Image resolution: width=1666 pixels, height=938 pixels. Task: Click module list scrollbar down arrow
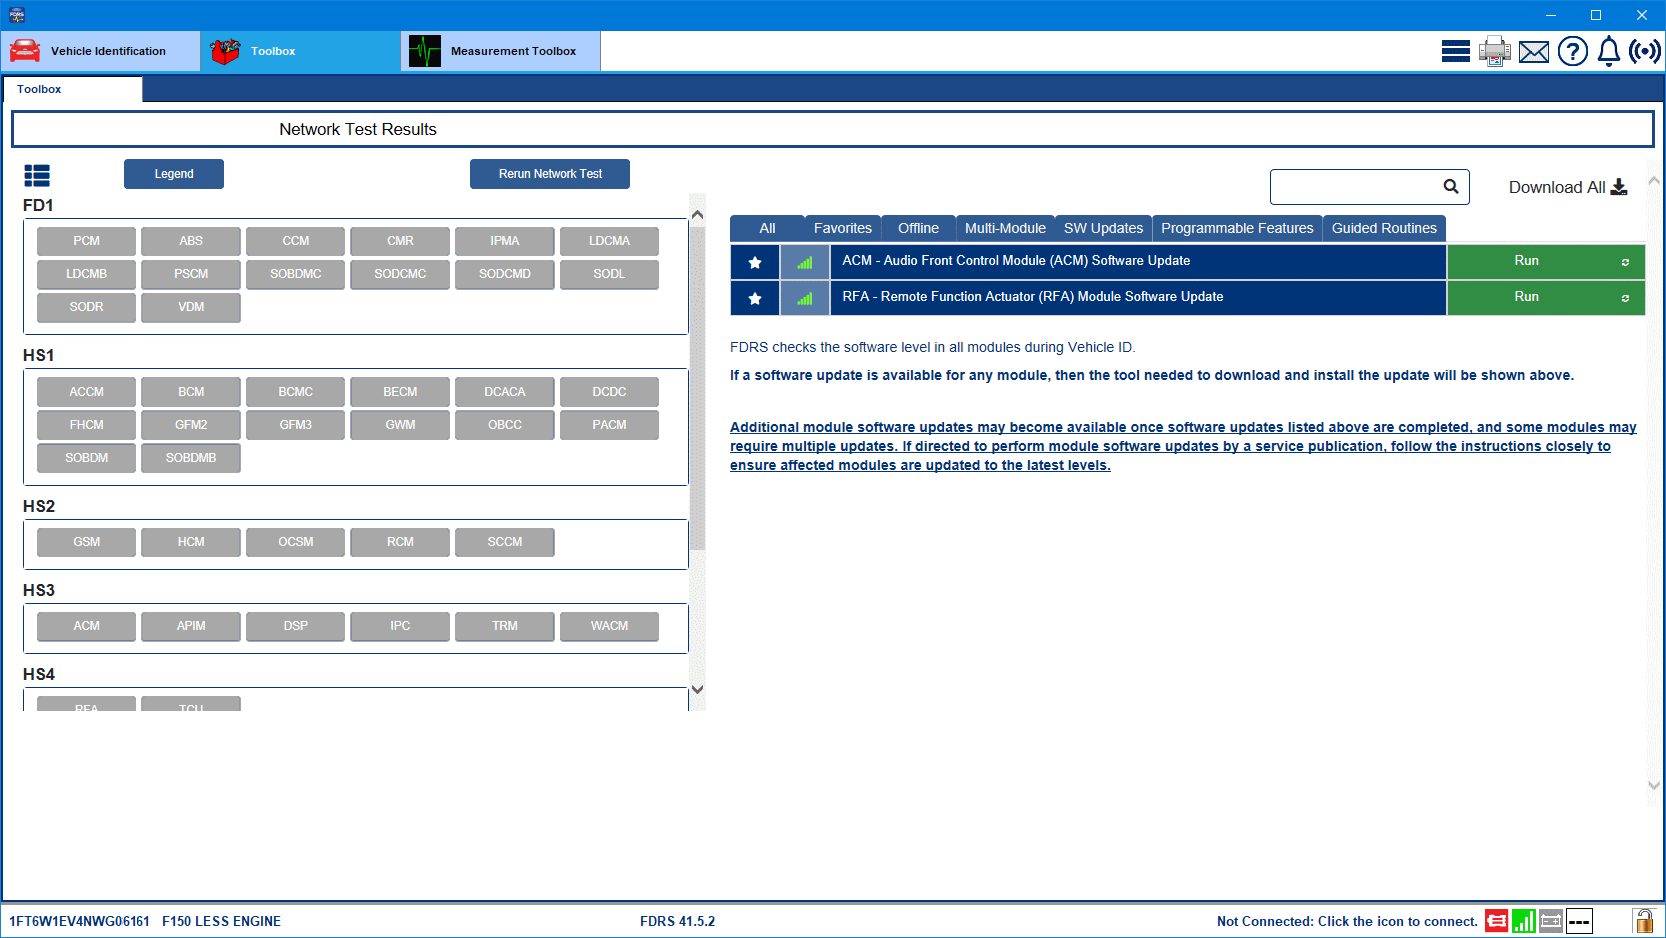pos(698,689)
